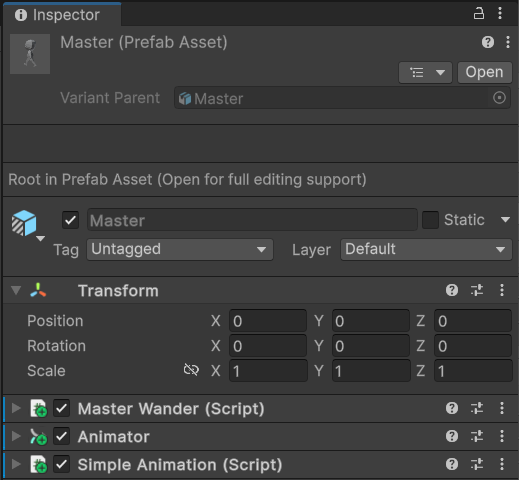The height and width of the screenshot is (480, 519).
Task: Disable the Animator component checkbox
Action: 62,436
